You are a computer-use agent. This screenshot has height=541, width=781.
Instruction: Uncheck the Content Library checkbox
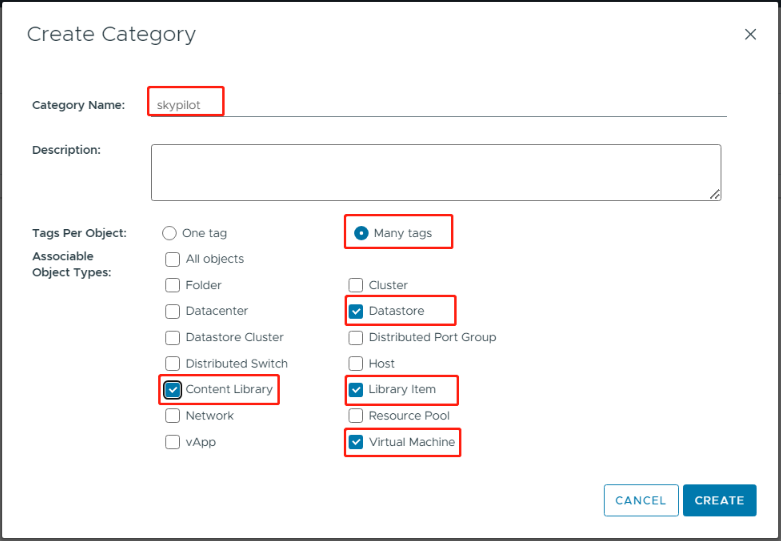172,390
